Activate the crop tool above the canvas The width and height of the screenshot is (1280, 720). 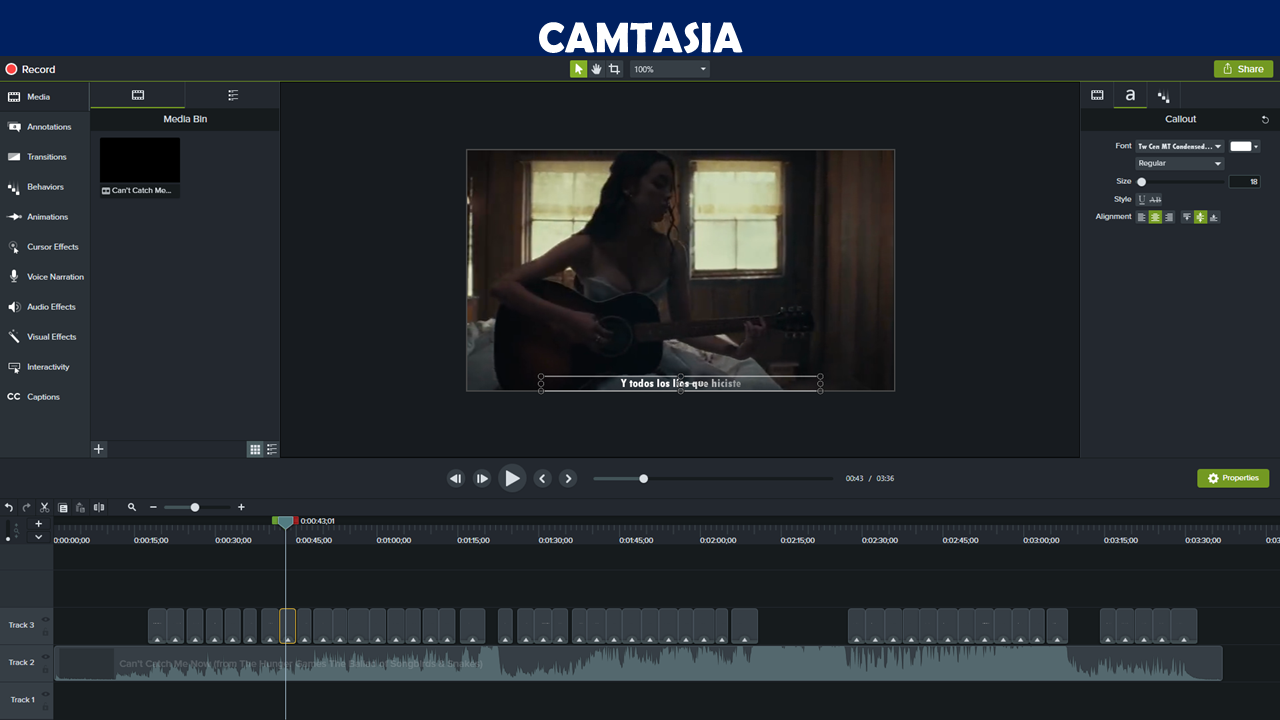614,69
